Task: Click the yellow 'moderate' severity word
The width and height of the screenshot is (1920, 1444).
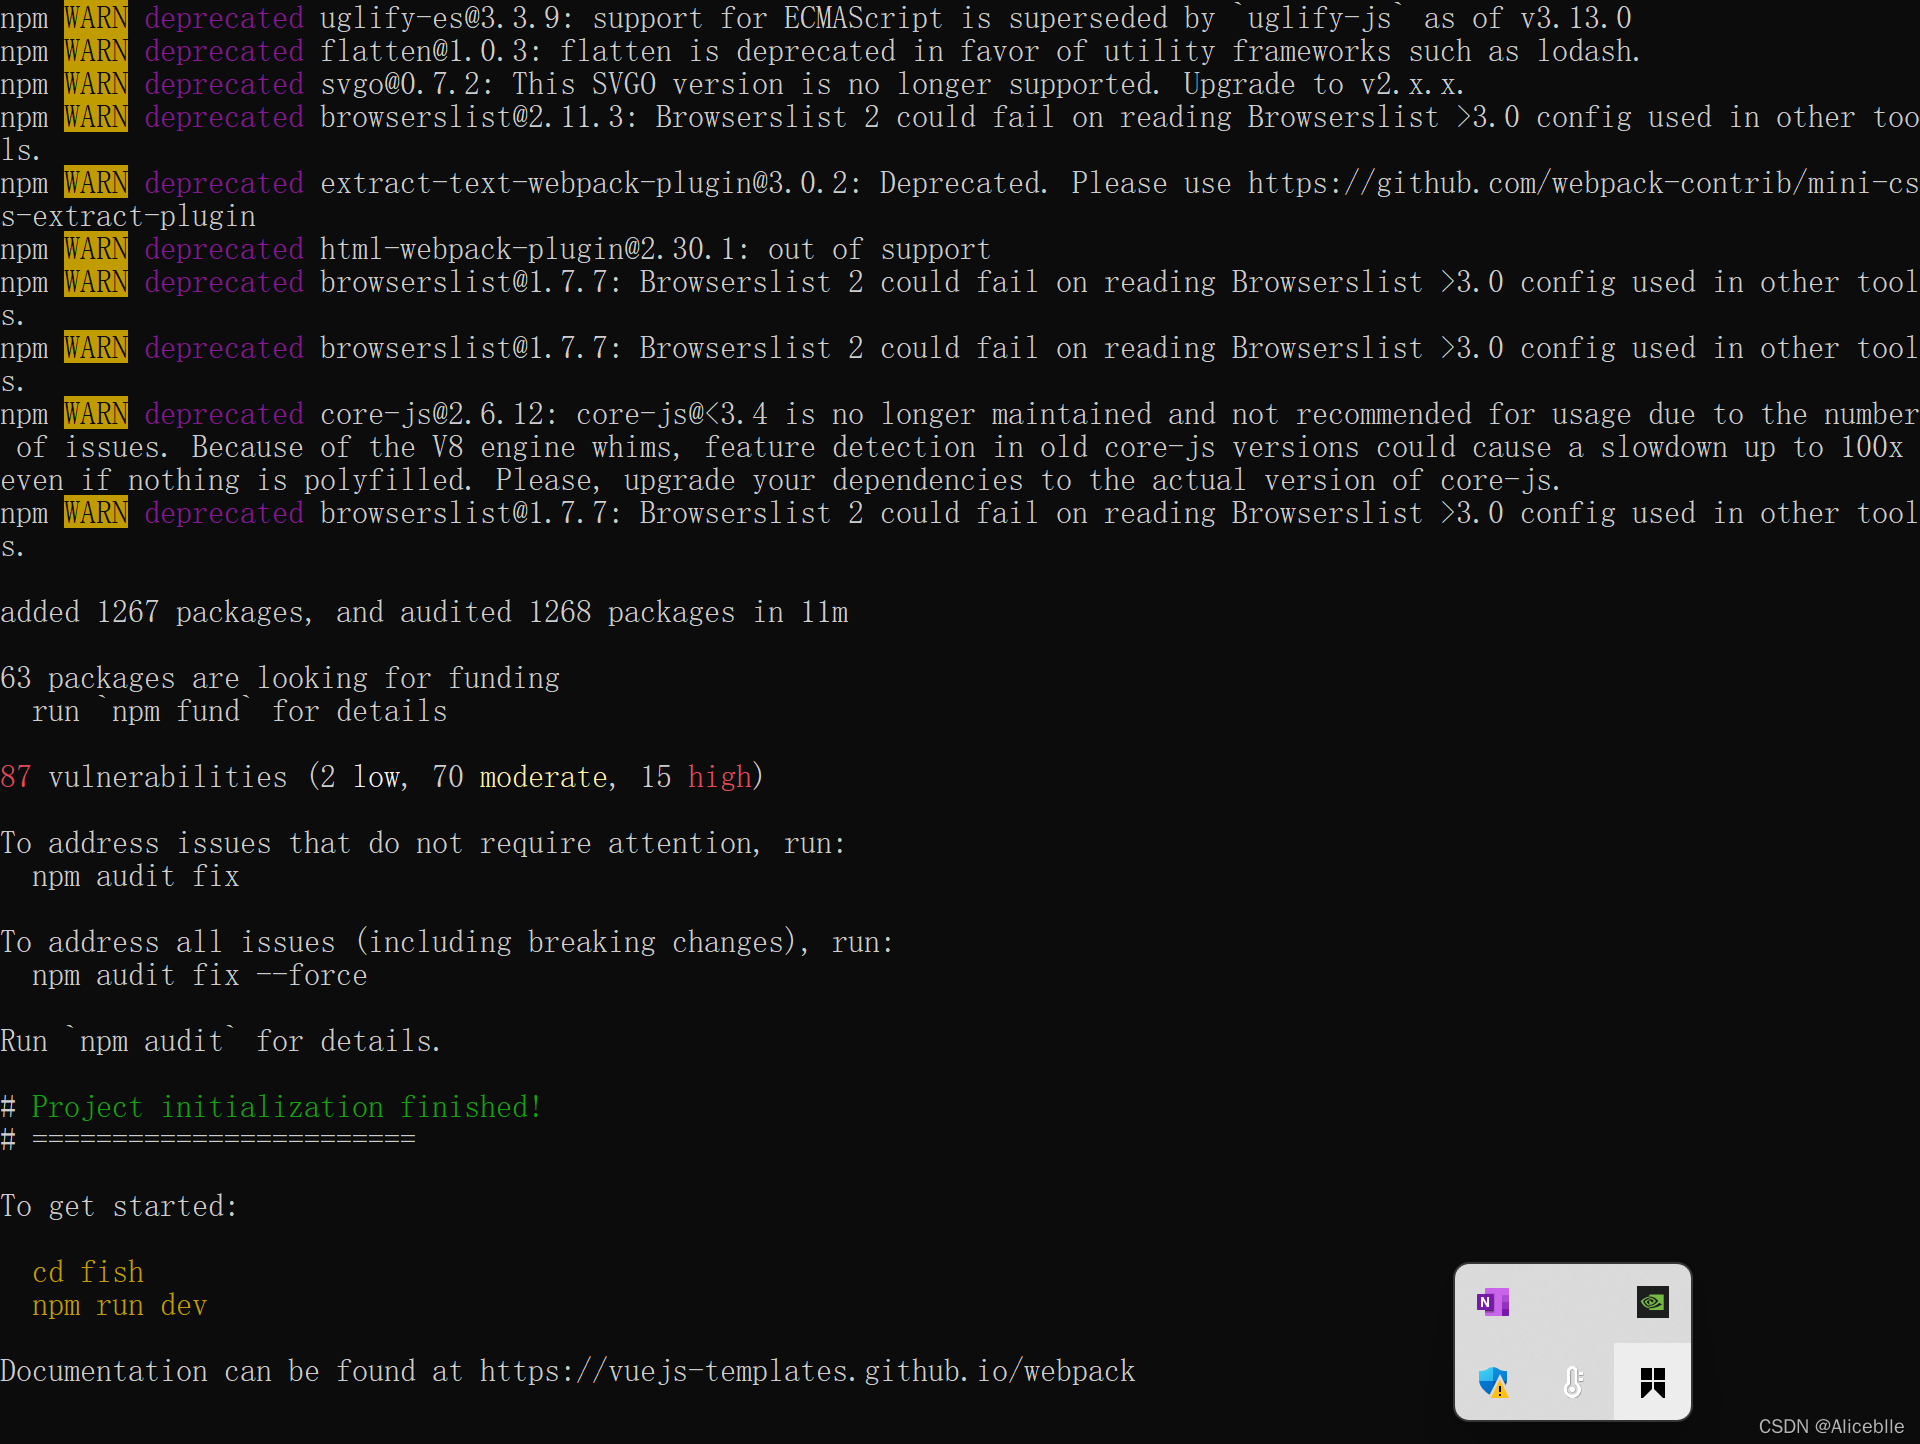Action: 544,777
